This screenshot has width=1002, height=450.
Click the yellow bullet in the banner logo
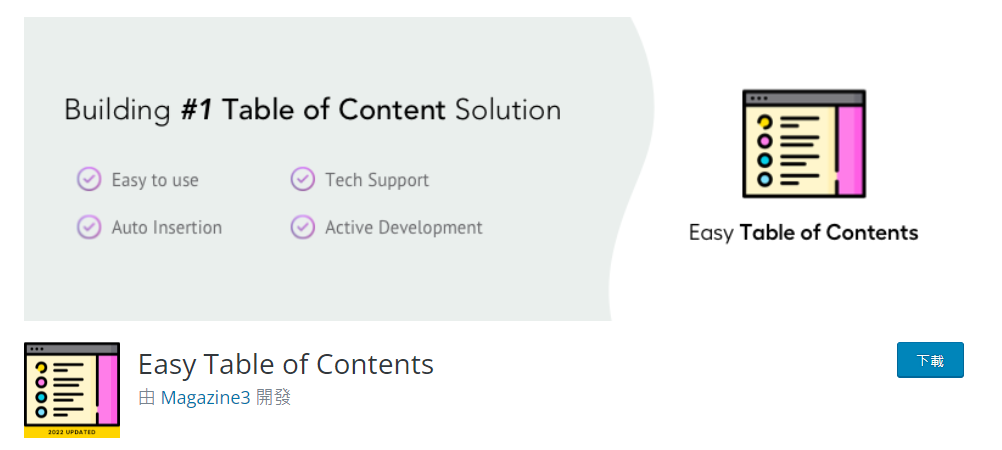pos(764,121)
